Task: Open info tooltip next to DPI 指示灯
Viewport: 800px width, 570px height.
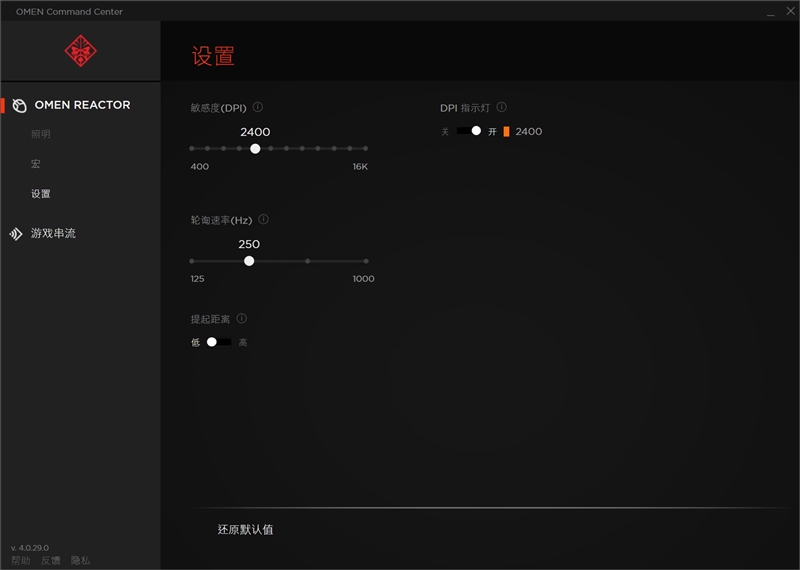Action: (502, 107)
